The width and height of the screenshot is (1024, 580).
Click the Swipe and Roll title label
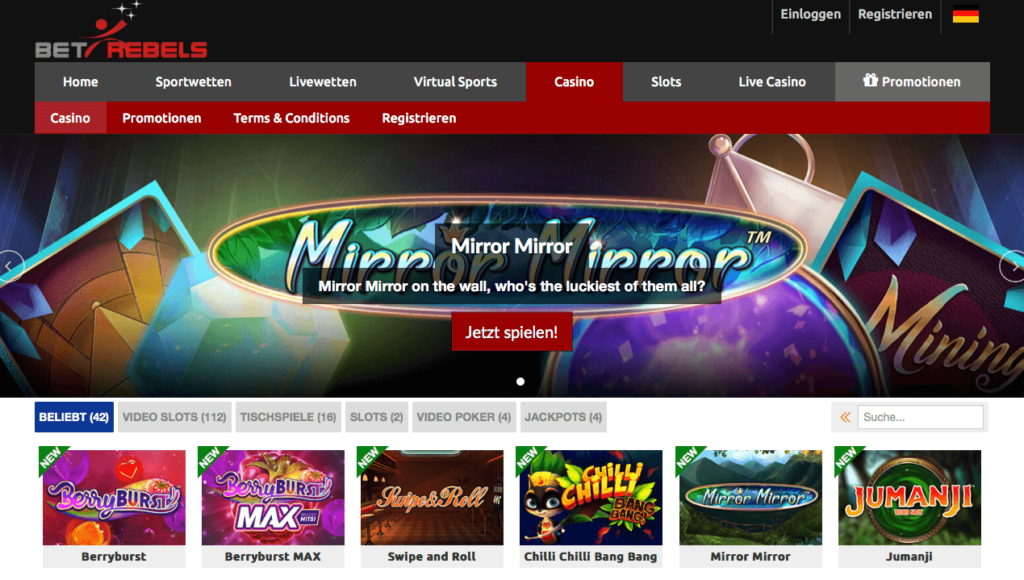432,556
